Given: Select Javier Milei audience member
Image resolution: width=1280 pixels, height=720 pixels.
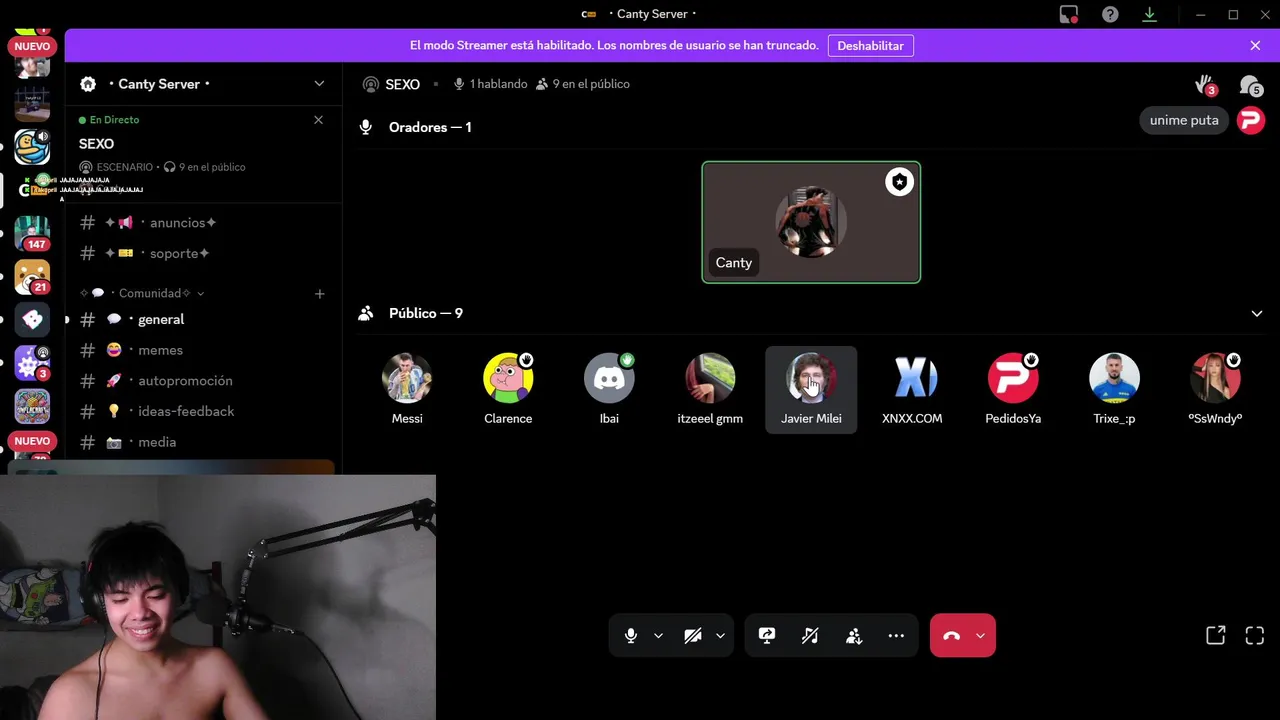Looking at the screenshot, I should 811,389.
